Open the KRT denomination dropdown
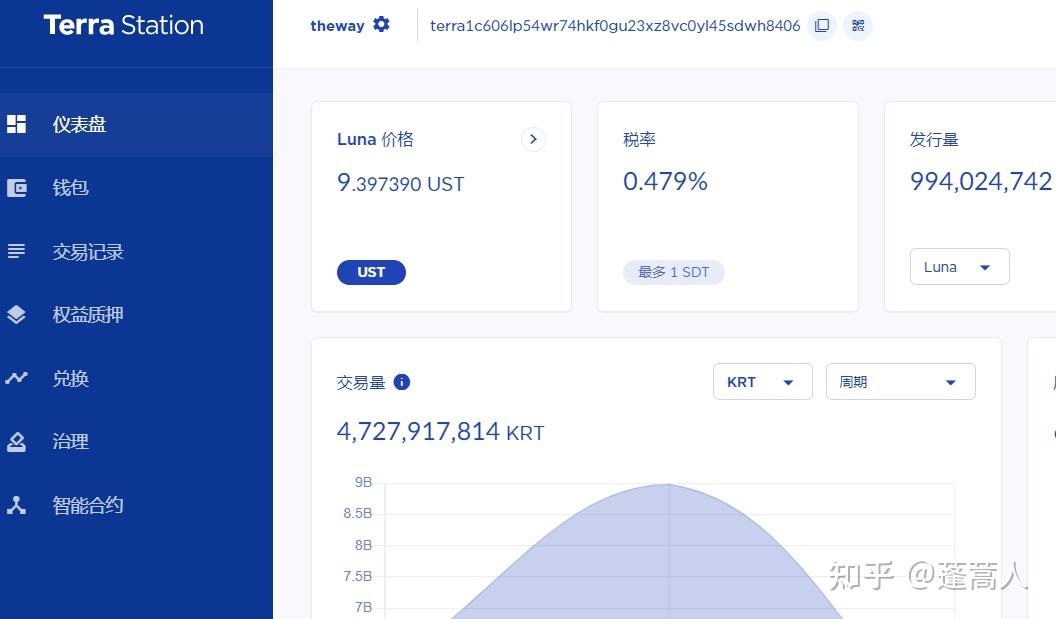The image size is (1056, 619). (x=762, y=381)
